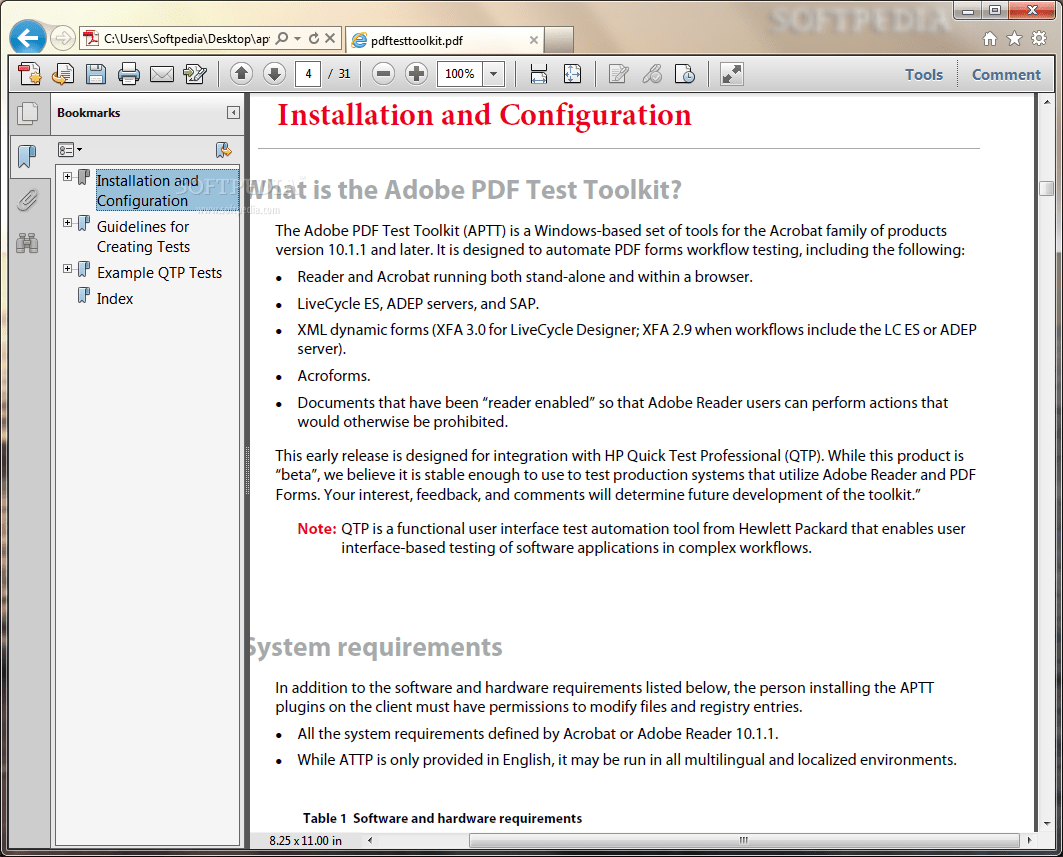The width and height of the screenshot is (1063, 857).
Task: Open the Attachments panel paperclip icon
Action: tap(28, 199)
